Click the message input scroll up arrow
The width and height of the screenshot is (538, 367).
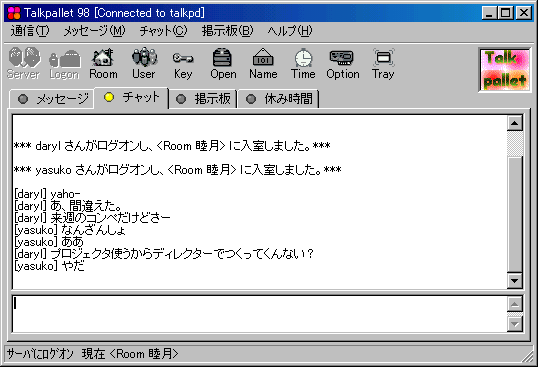[515, 304]
